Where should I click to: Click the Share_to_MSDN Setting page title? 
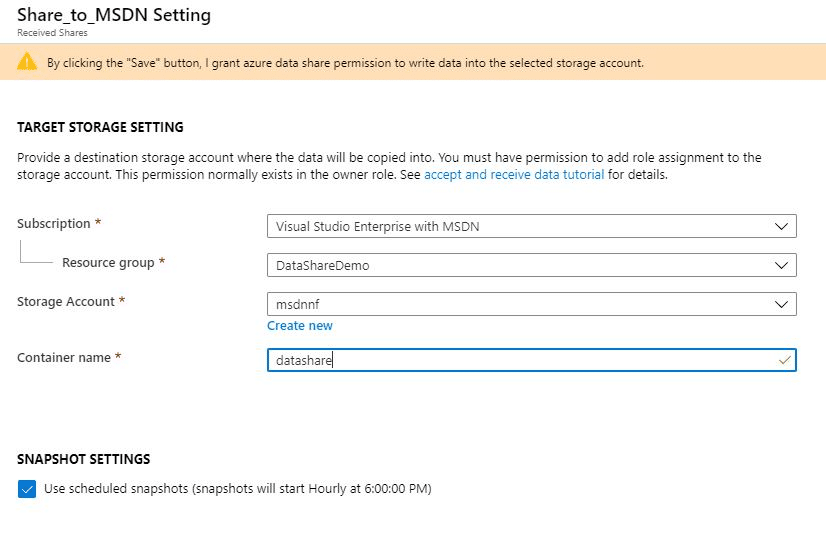114,15
